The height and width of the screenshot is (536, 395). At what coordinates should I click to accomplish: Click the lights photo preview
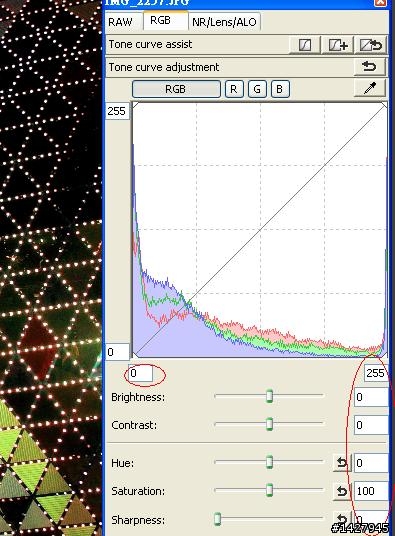(51, 268)
